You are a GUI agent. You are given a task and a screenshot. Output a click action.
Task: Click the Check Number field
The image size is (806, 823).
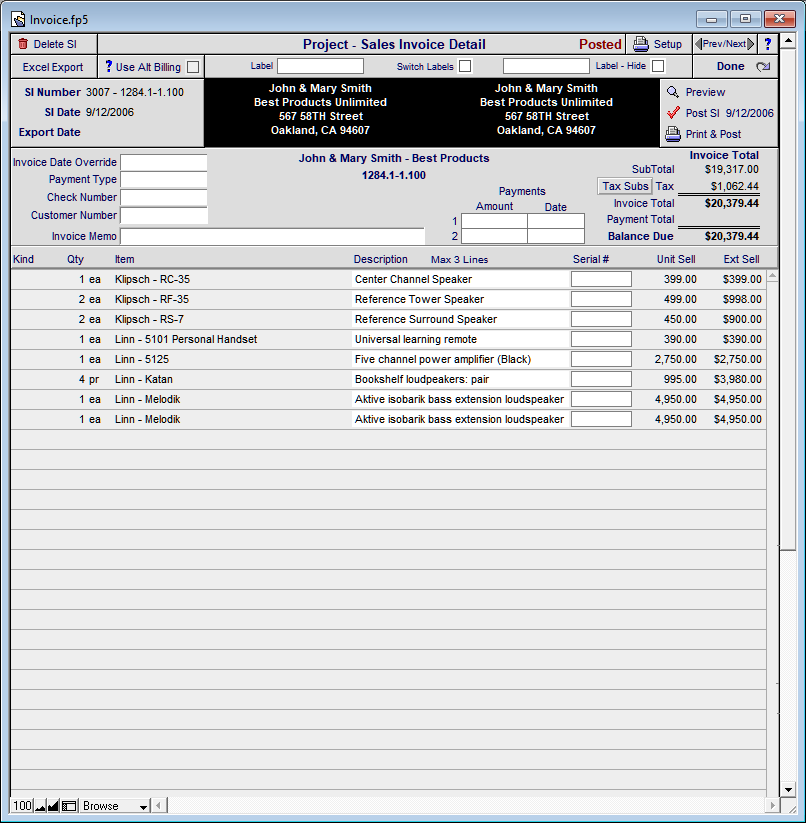coord(164,197)
